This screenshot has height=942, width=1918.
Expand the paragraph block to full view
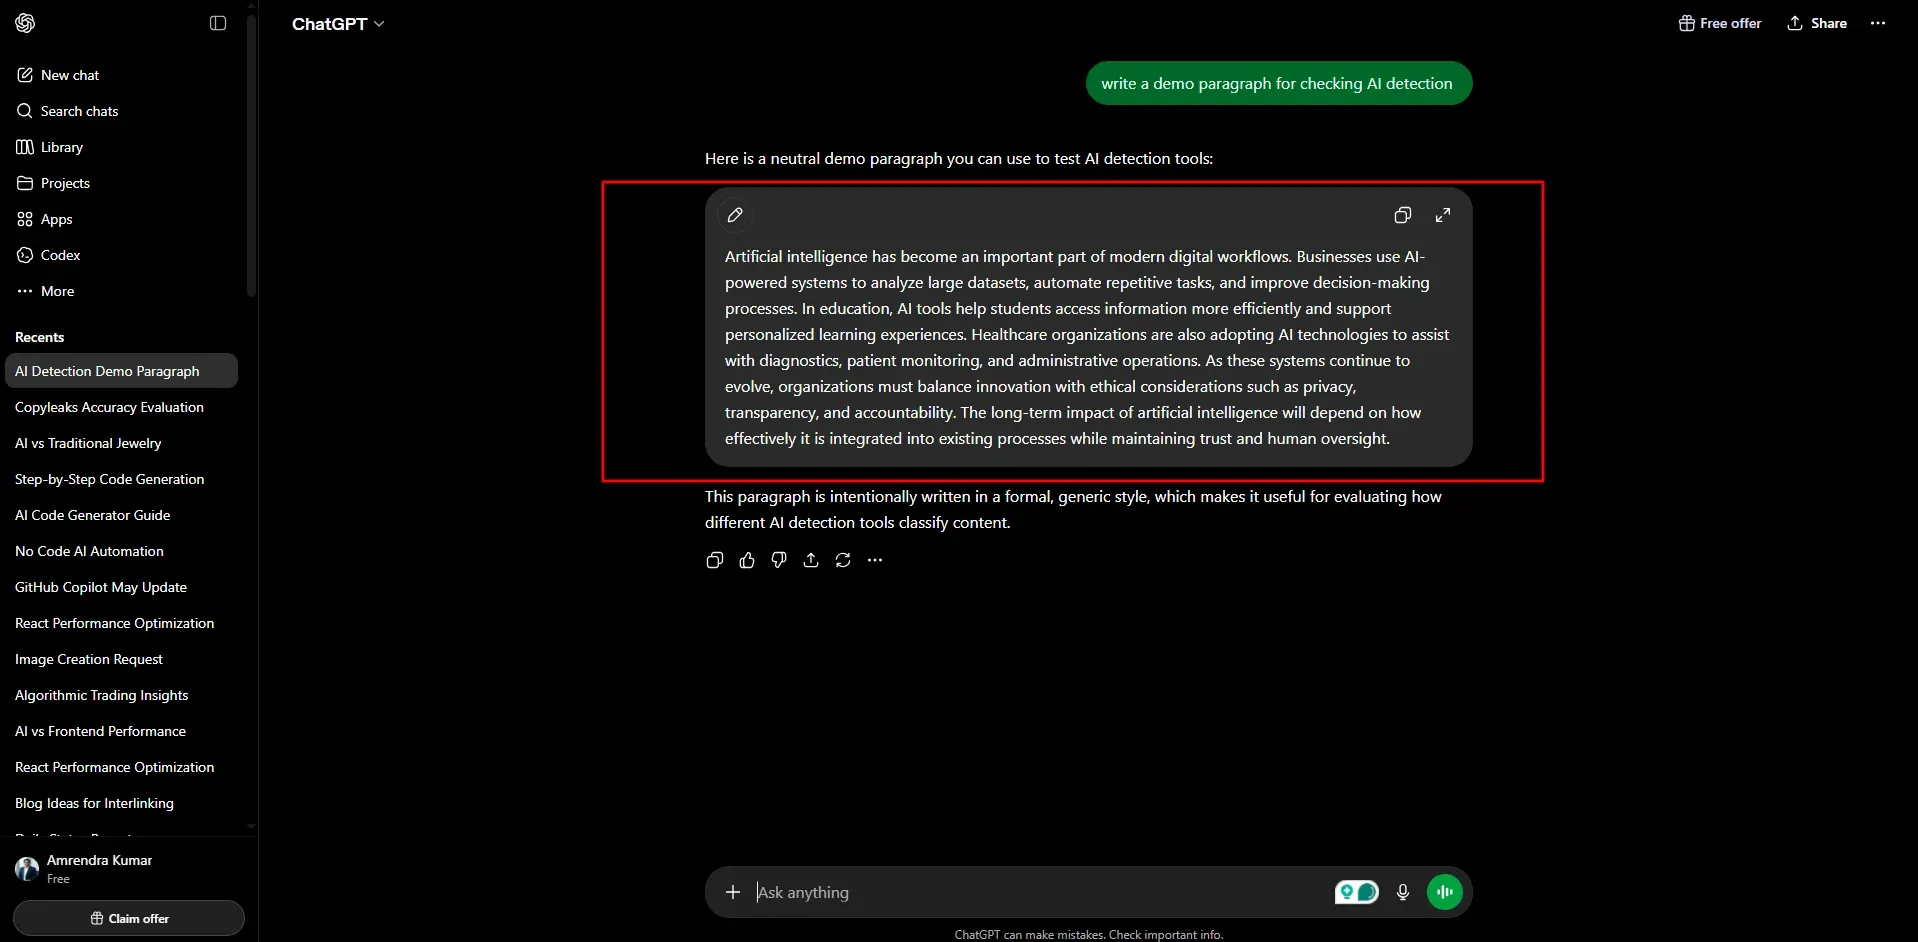pos(1443,215)
